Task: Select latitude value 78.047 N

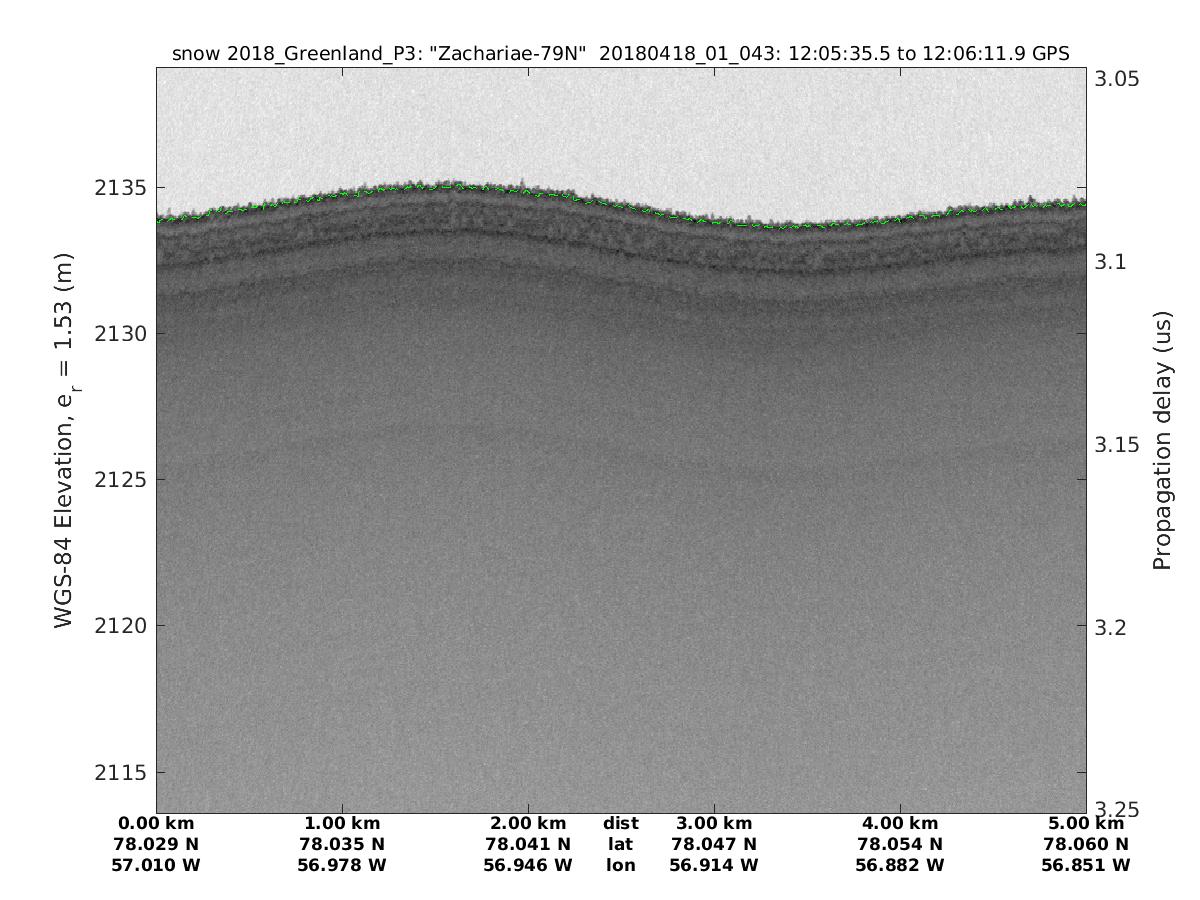Action: point(714,844)
